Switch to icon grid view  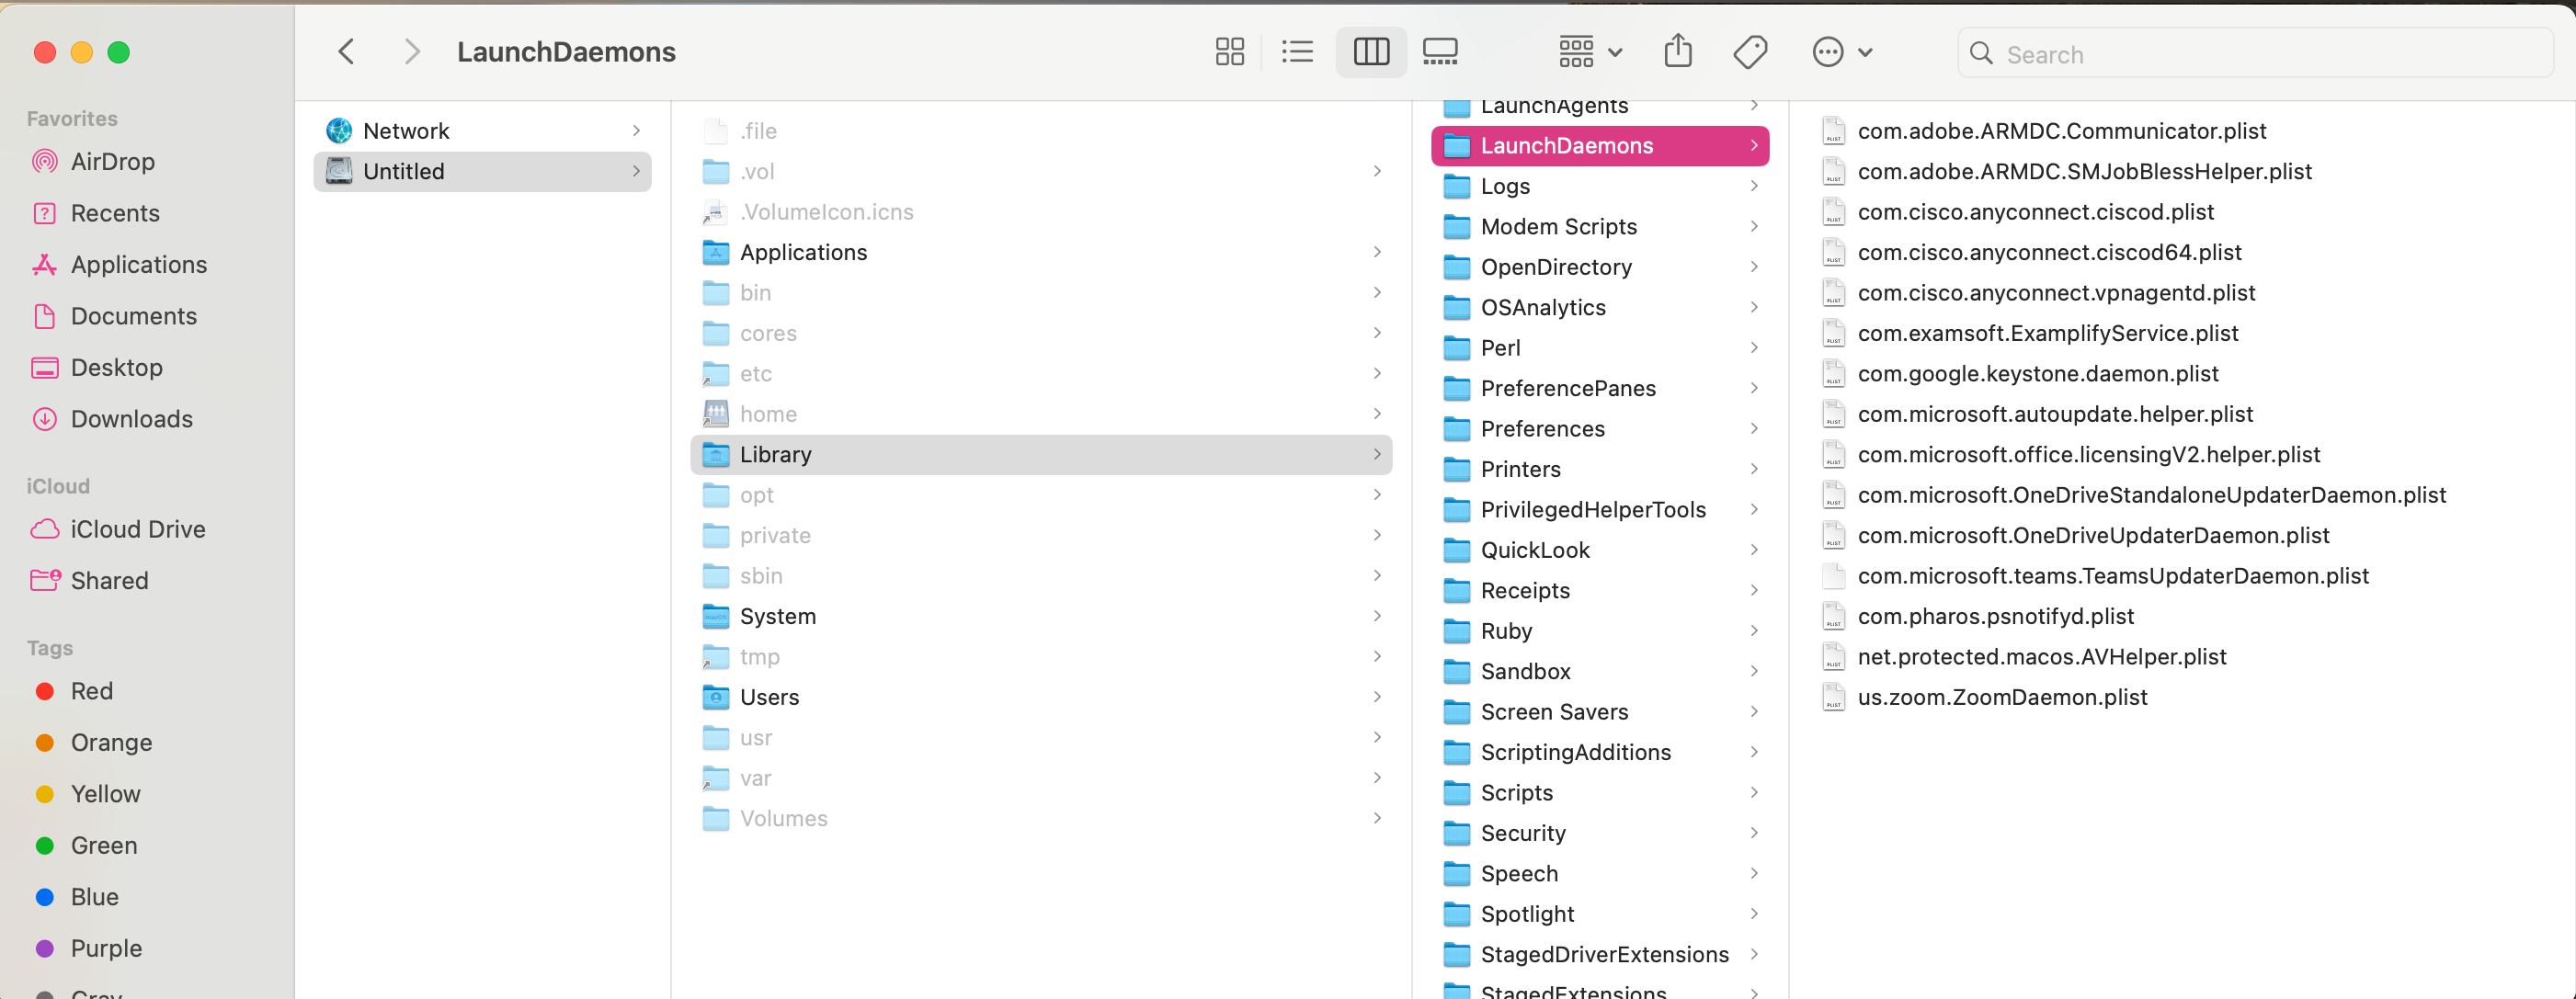1229,52
